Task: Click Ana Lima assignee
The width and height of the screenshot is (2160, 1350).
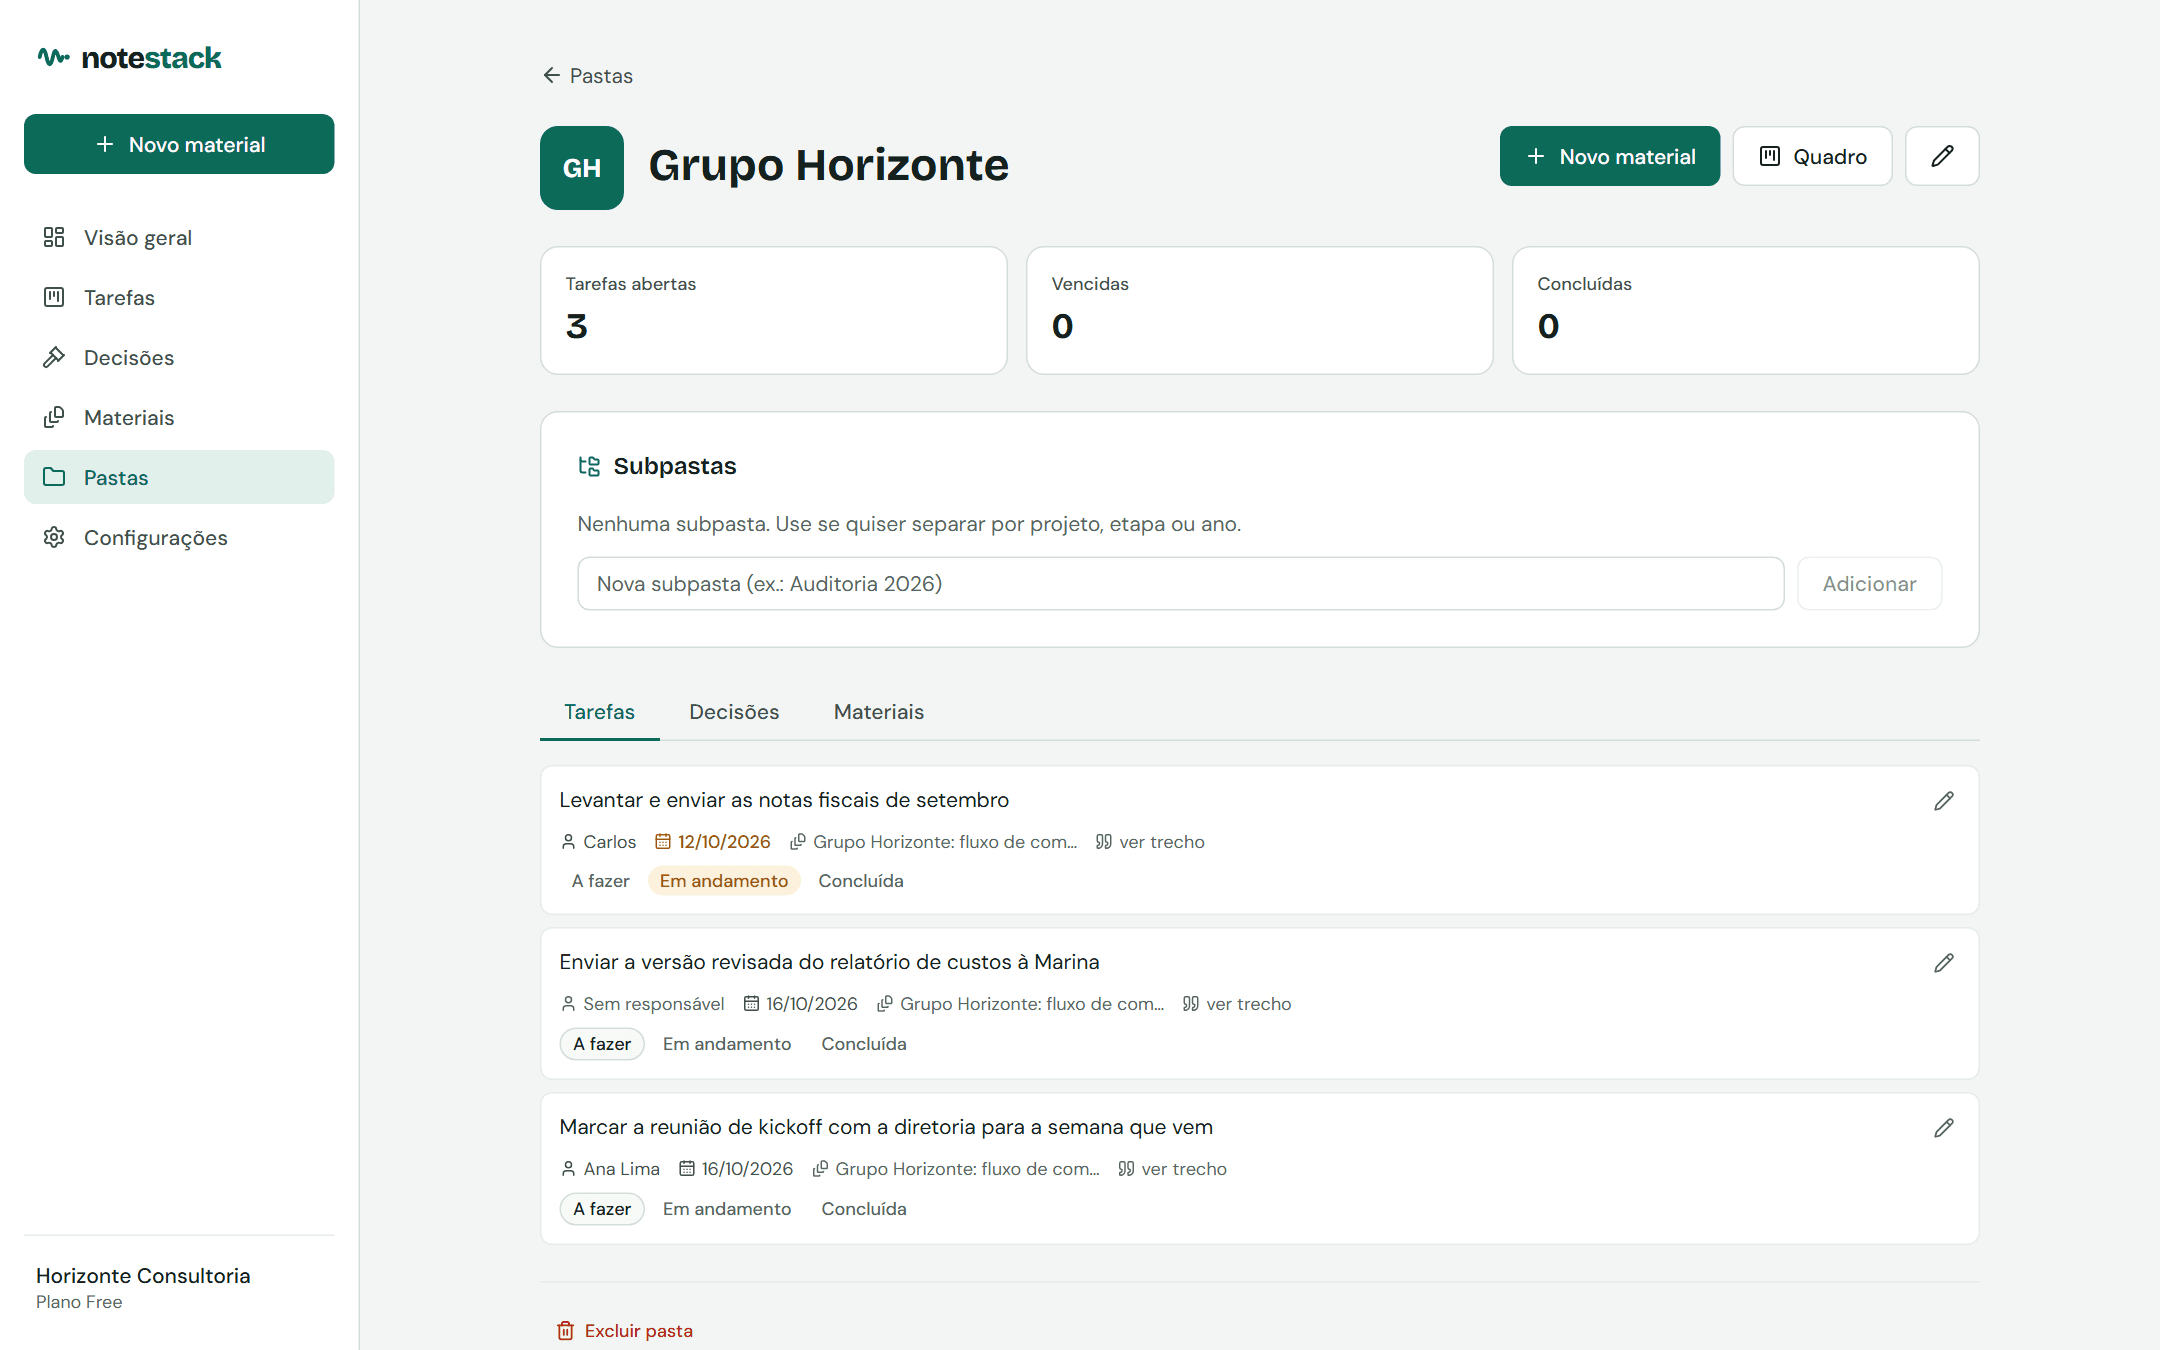Action: [610, 1169]
